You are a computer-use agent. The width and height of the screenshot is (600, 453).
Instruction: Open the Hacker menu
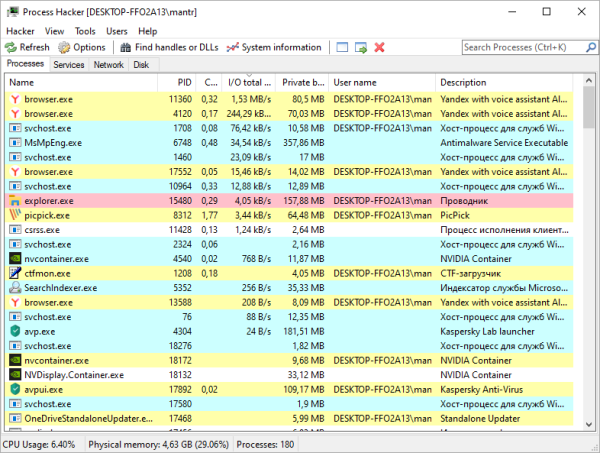(20, 31)
